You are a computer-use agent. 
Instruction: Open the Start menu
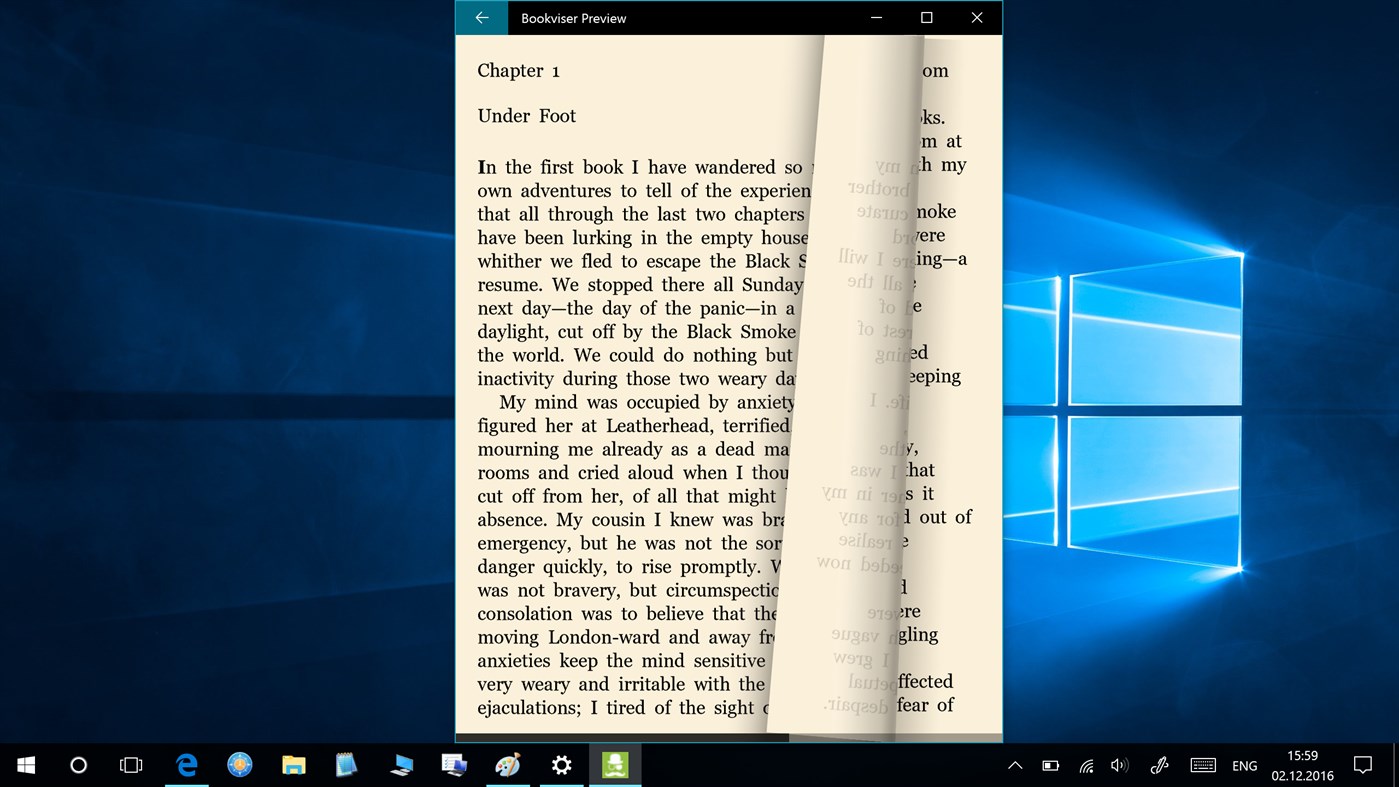(24, 765)
